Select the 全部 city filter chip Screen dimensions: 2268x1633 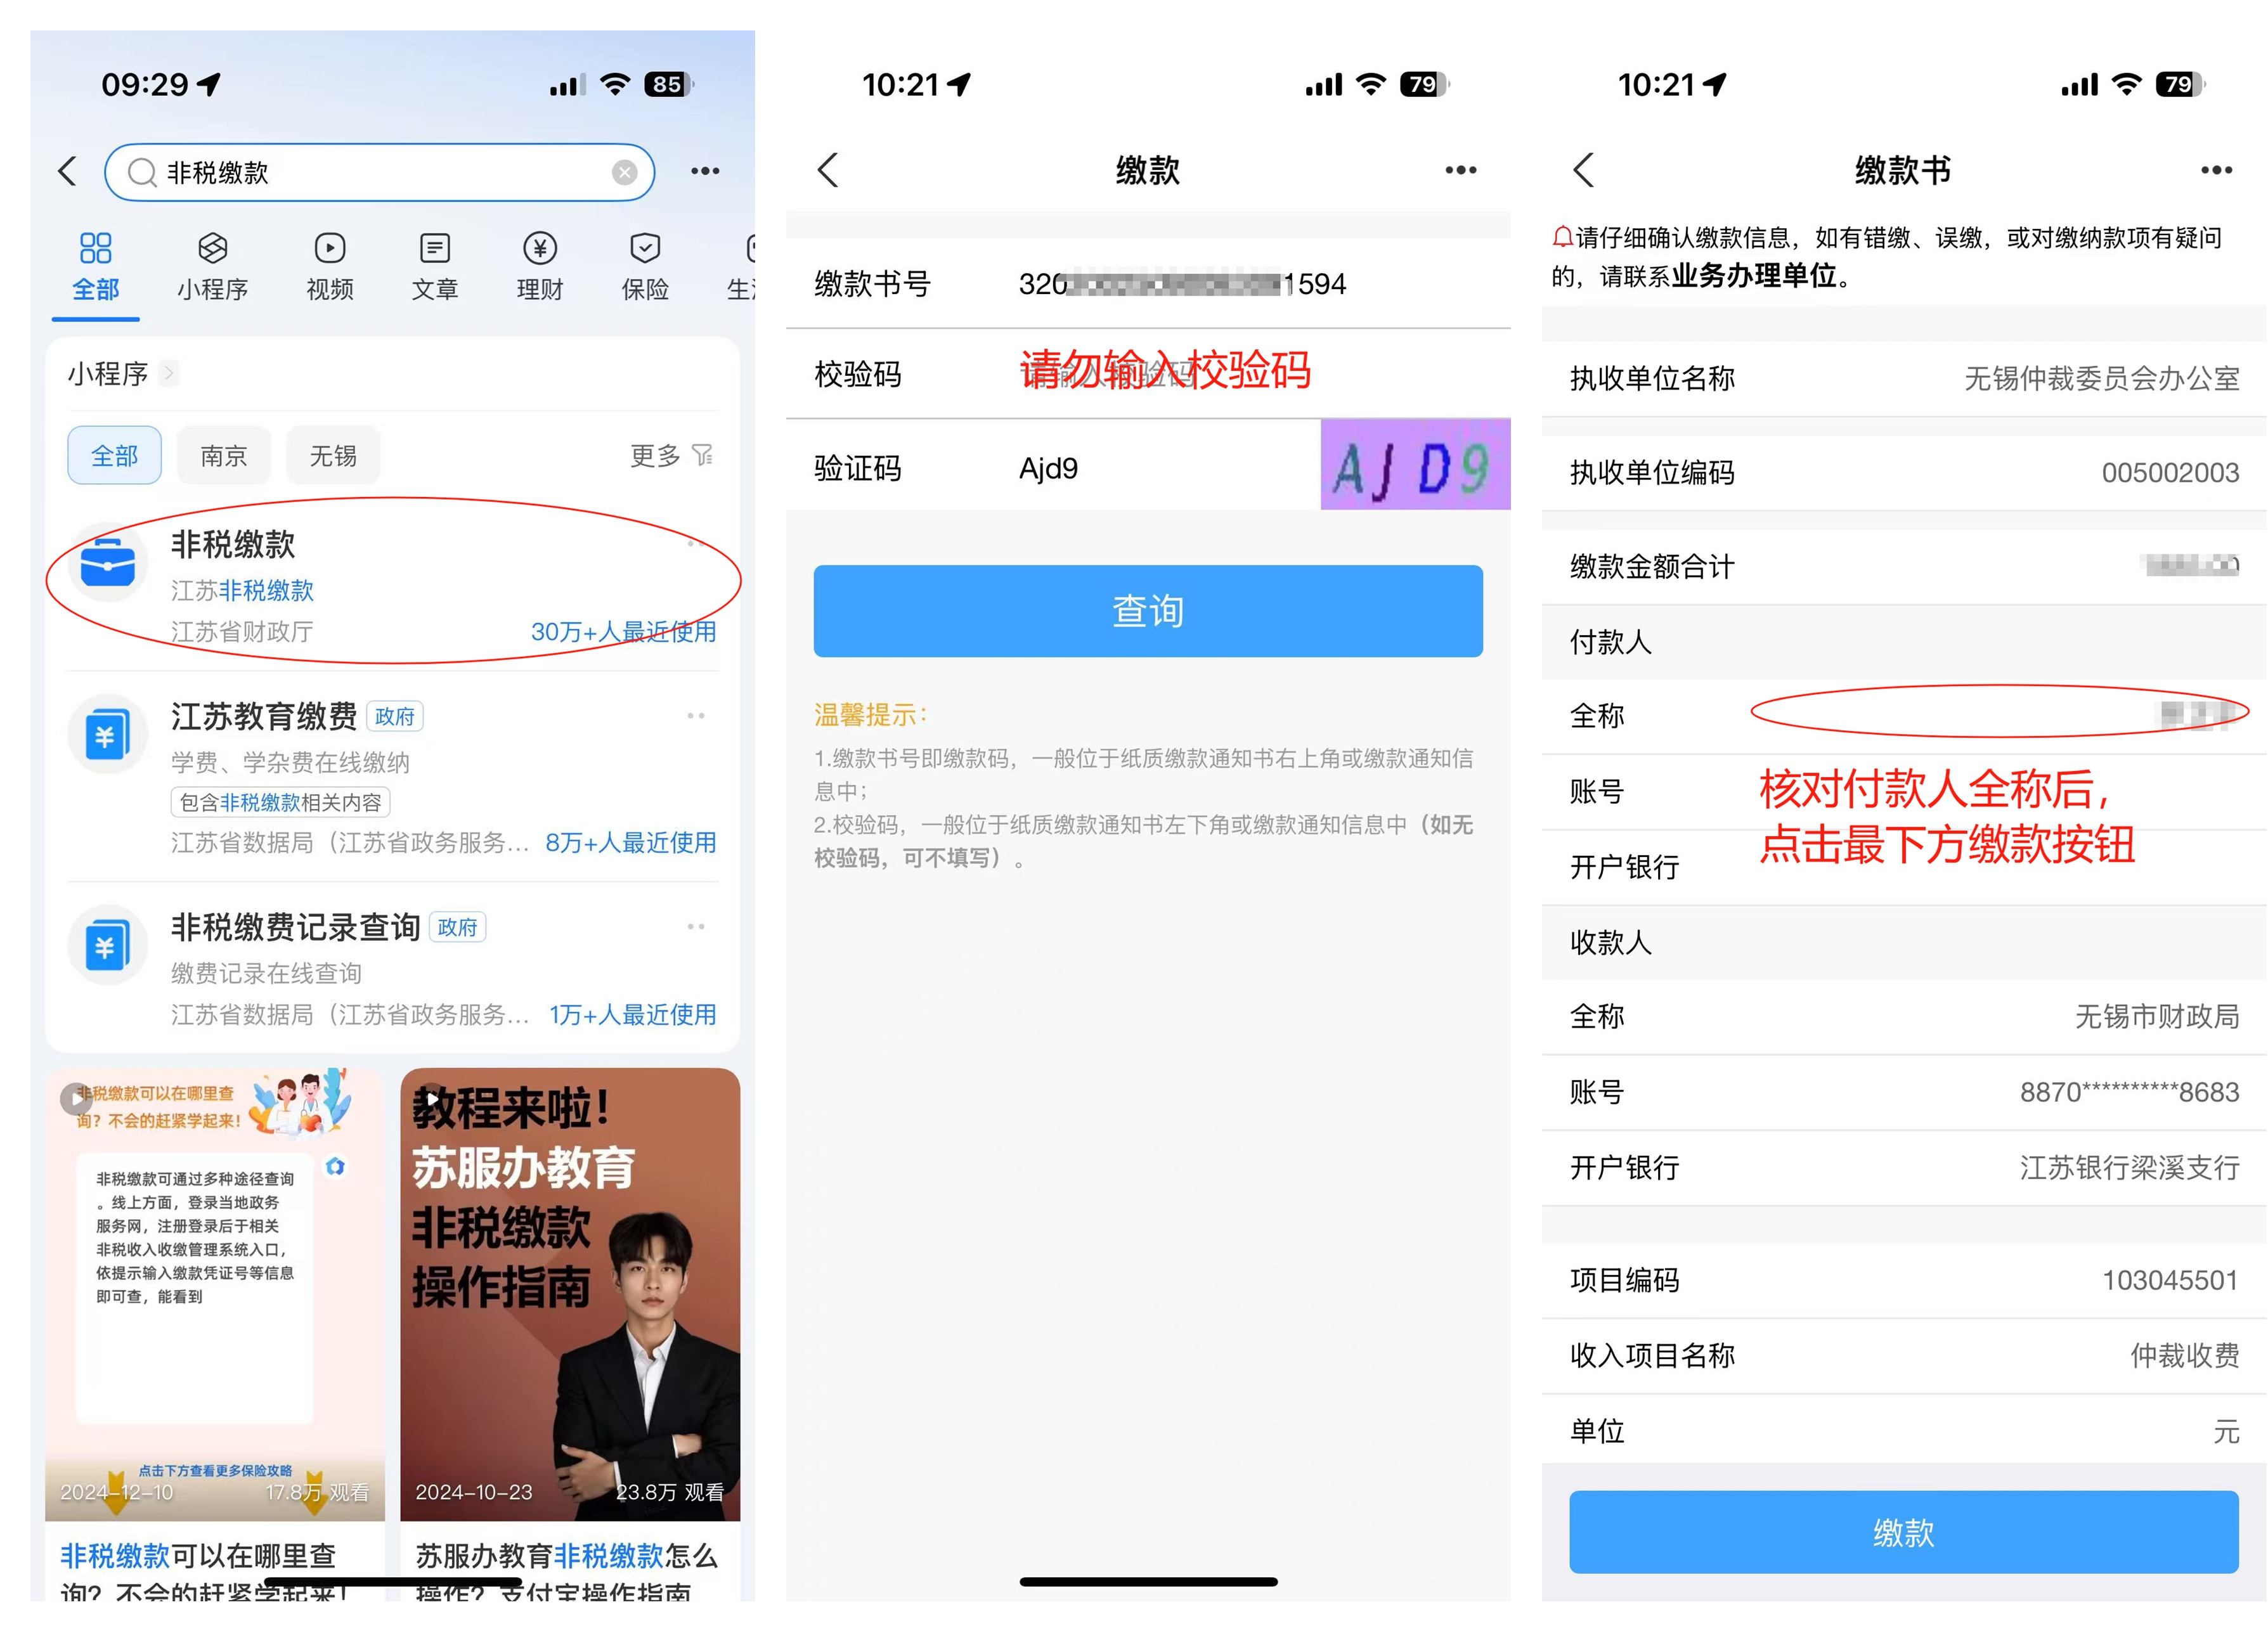pos(114,456)
